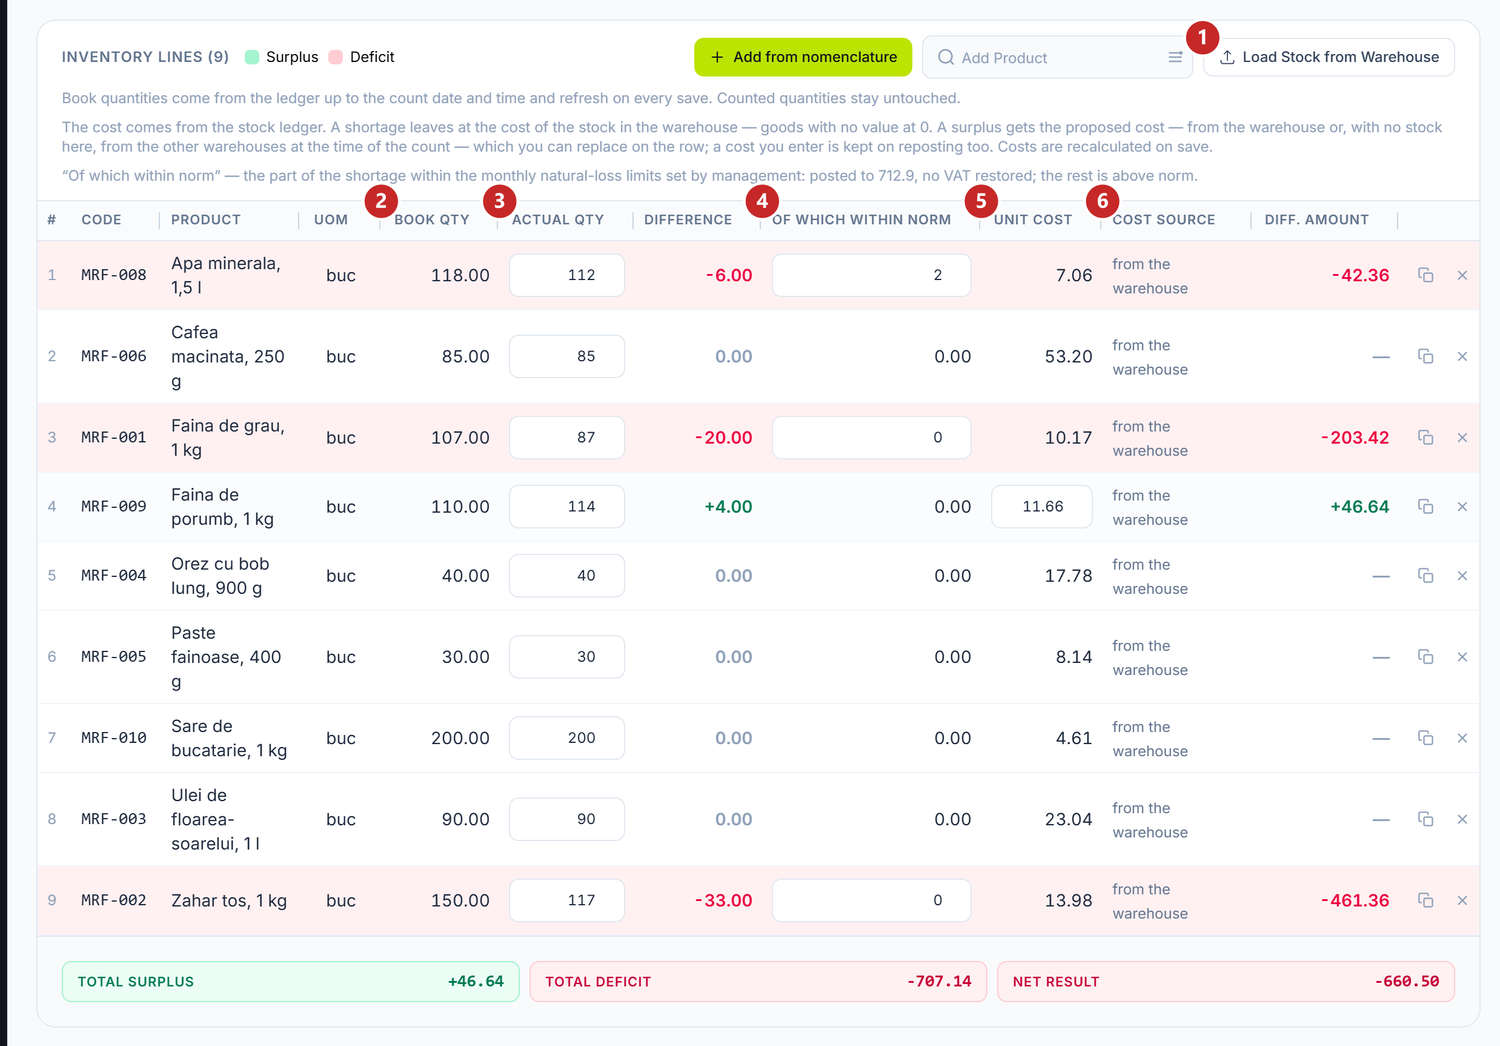Click the BOOK QTY column header
Image resolution: width=1500 pixels, height=1046 pixels.
(431, 219)
